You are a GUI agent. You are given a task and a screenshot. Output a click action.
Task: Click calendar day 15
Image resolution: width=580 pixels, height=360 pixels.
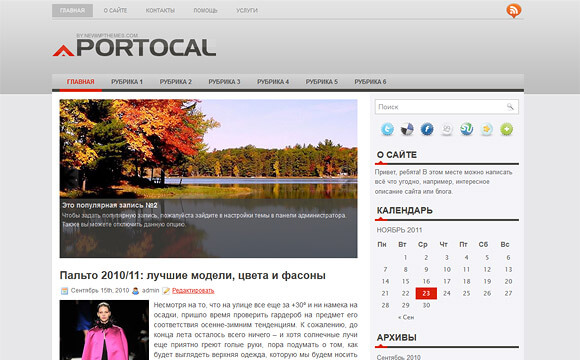[x=405, y=282]
